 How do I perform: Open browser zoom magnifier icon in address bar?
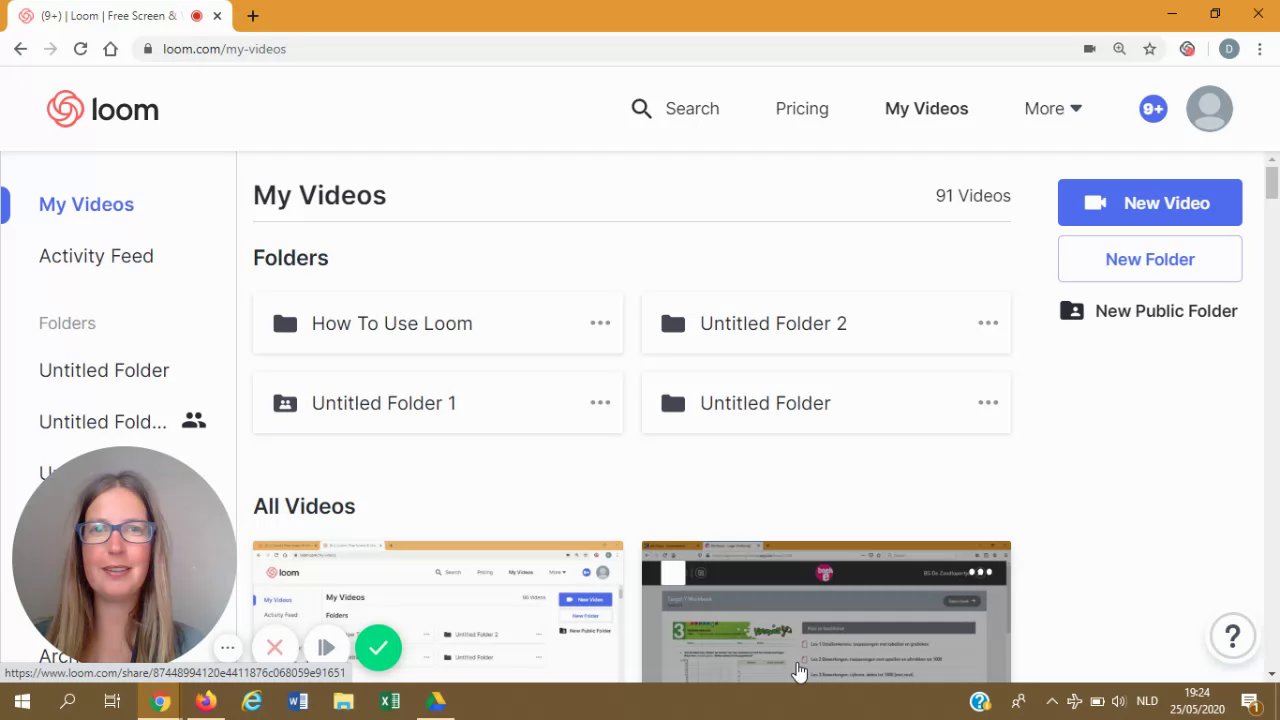point(1120,49)
